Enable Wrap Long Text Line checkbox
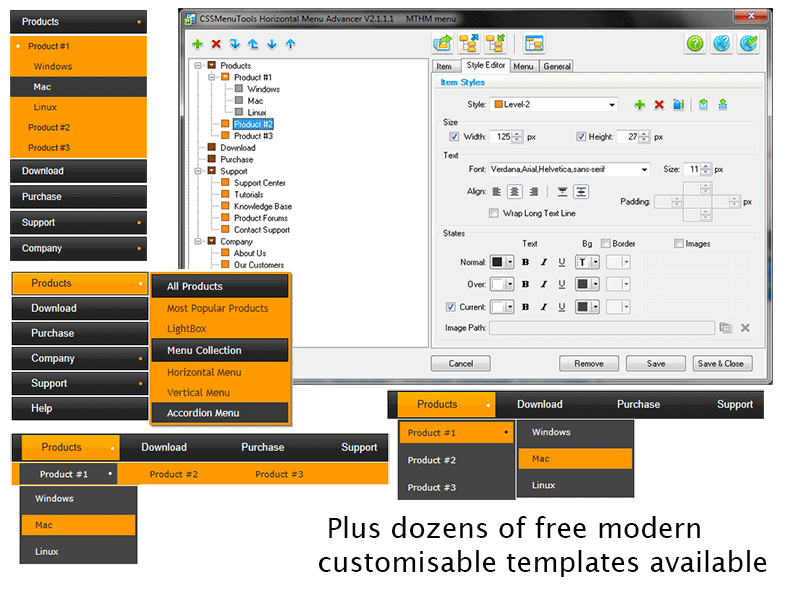The image size is (800, 600). tap(494, 213)
